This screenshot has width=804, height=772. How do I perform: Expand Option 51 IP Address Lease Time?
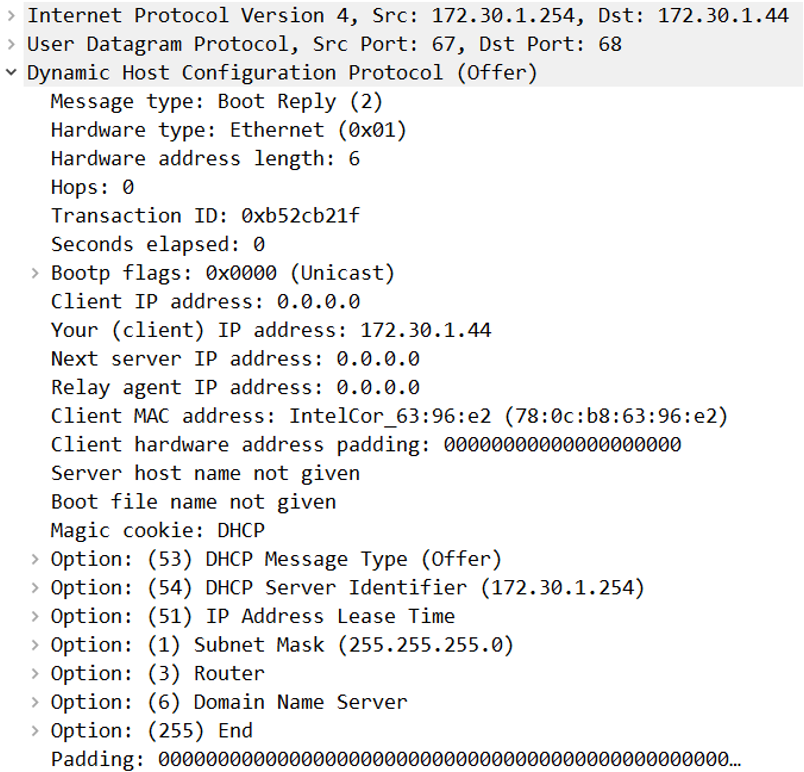tap(36, 616)
